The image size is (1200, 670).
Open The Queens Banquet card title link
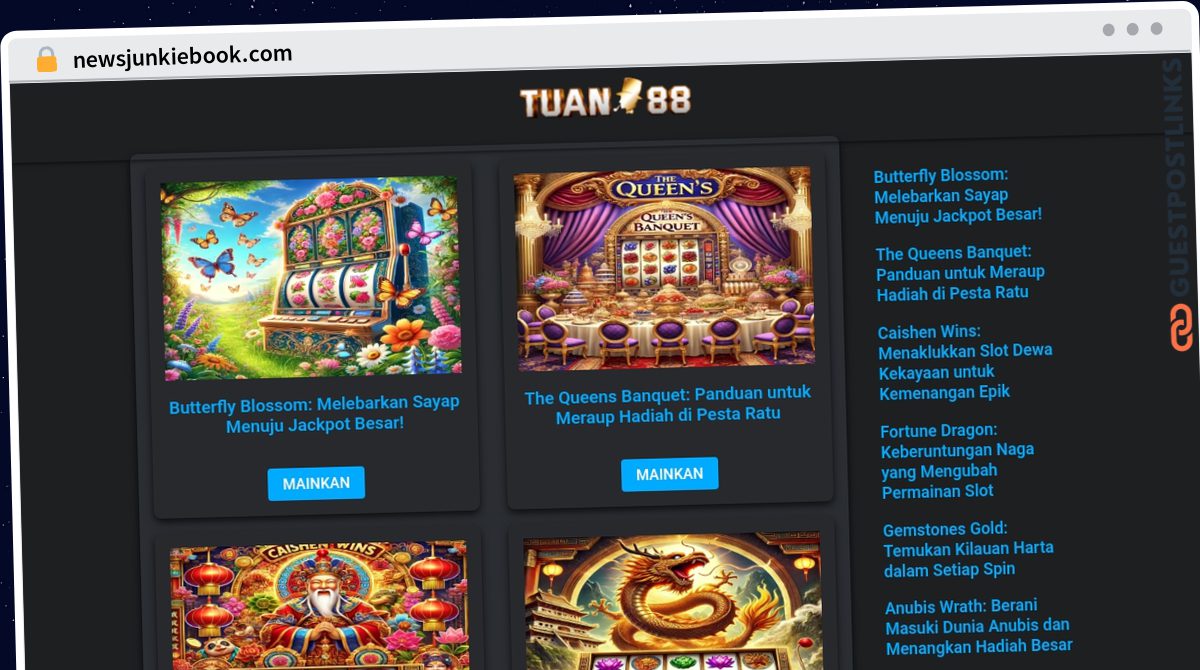click(668, 404)
